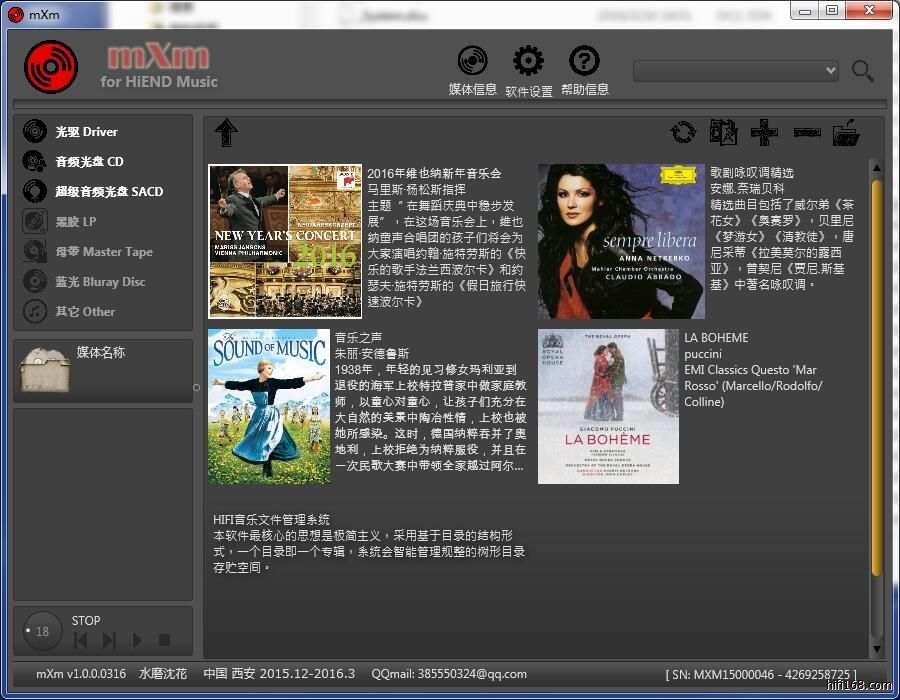
Task: Click the album list vertical scrollbar
Action: [877, 380]
